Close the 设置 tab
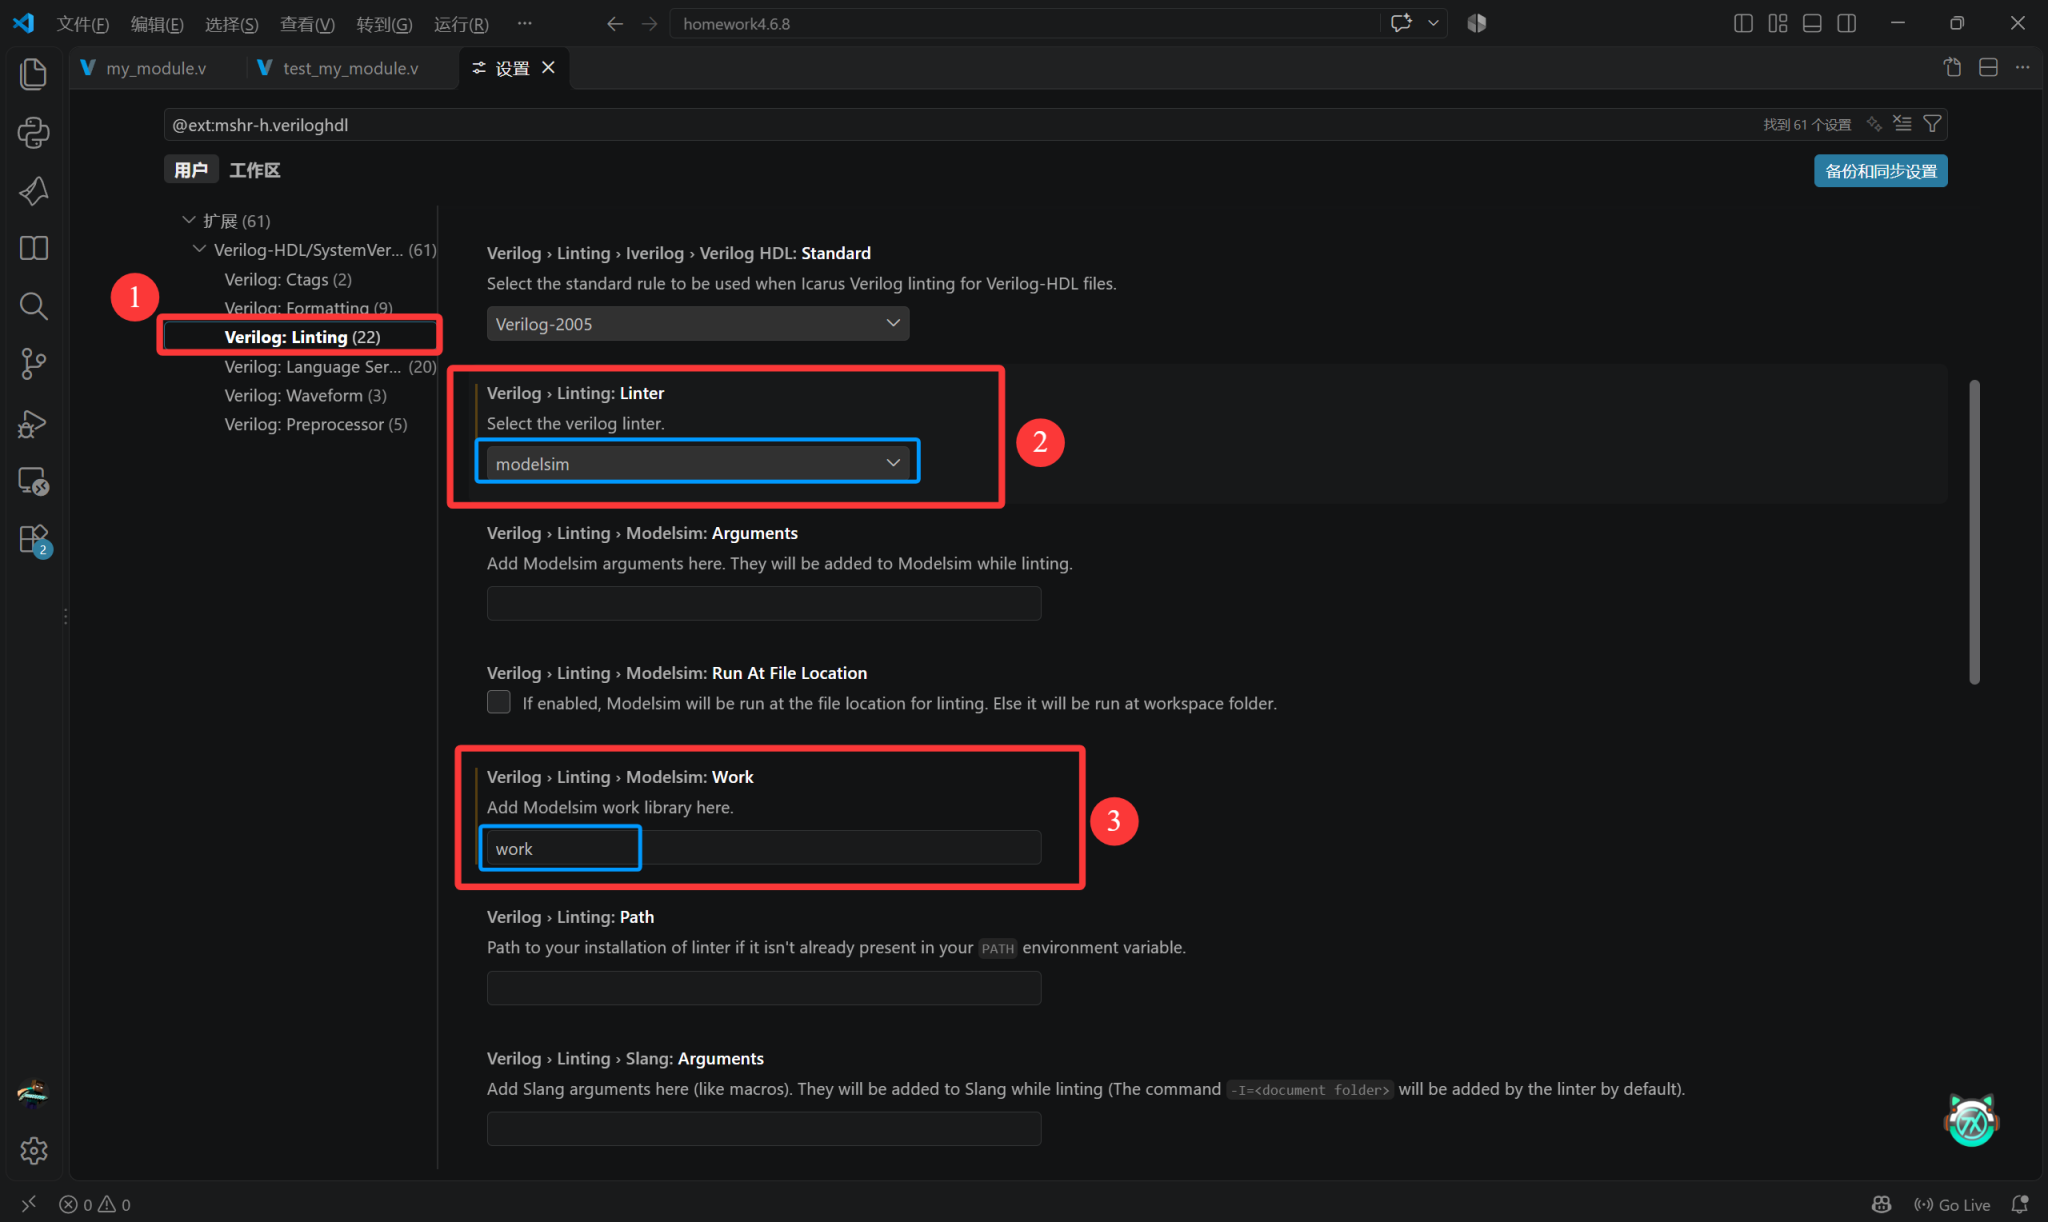 point(548,67)
